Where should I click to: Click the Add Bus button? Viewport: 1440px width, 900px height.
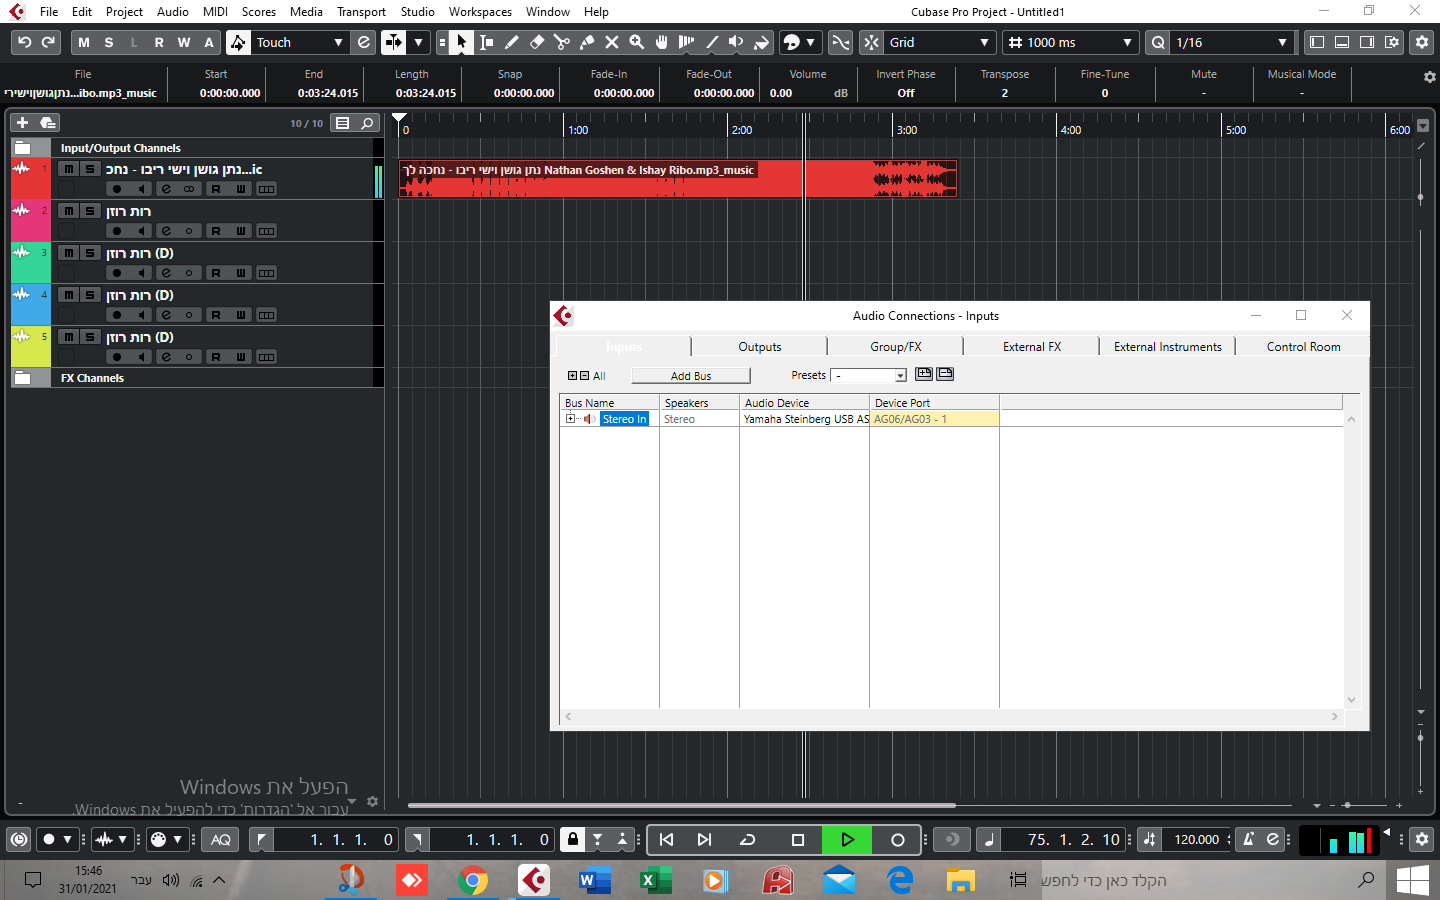click(x=690, y=376)
